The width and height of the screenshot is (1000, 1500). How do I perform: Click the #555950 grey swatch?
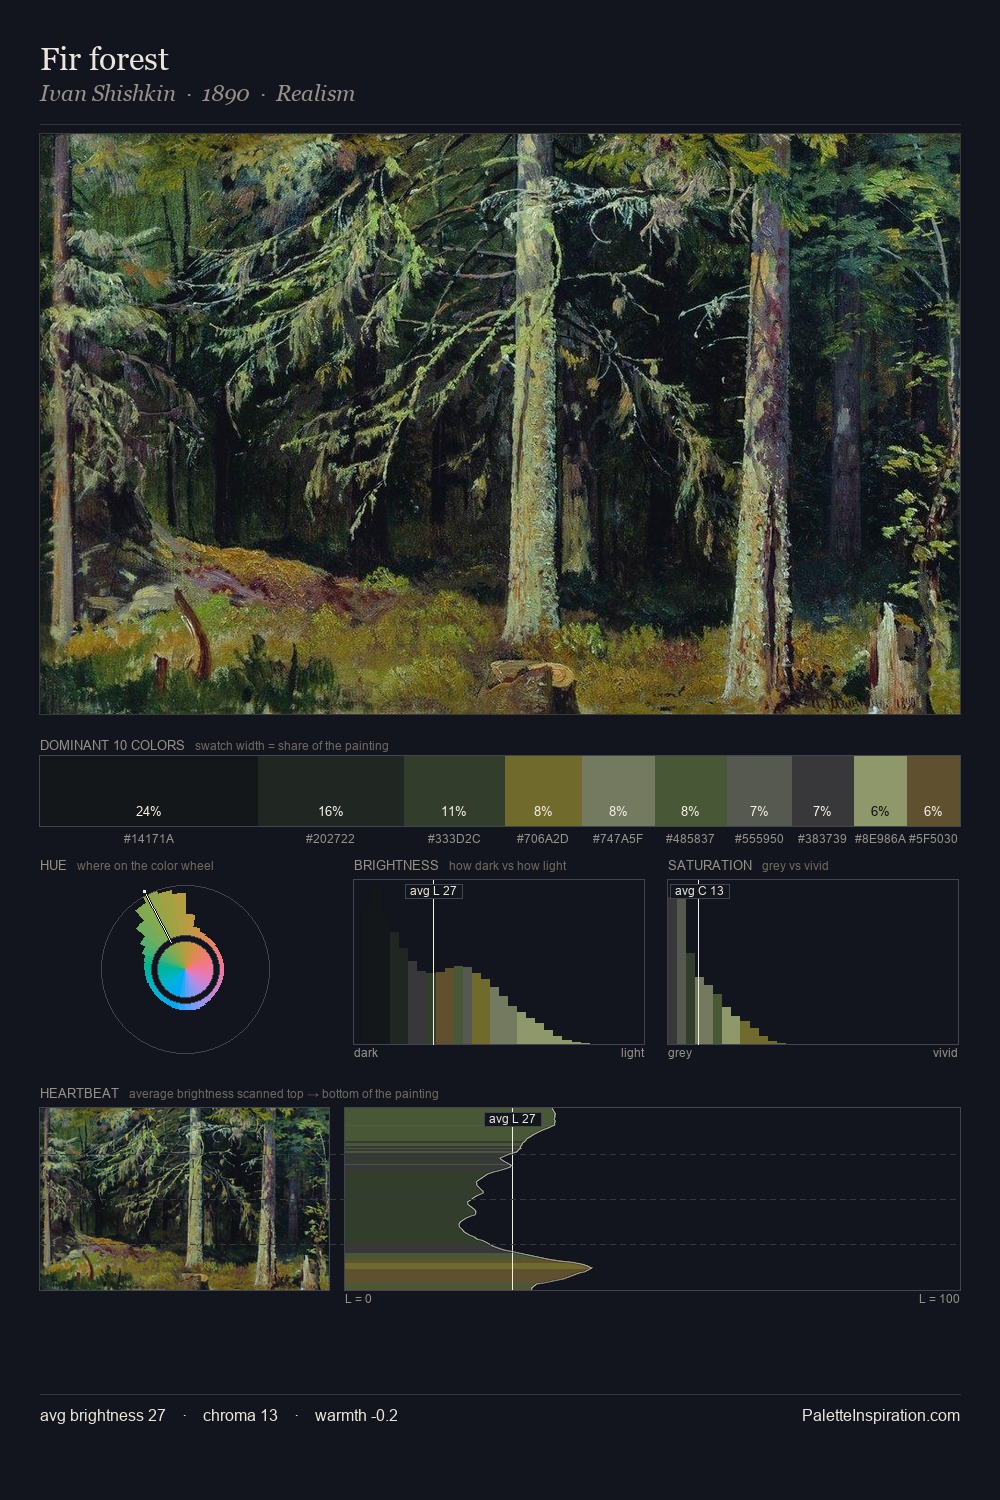pyautogui.click(x=759, y=791)
